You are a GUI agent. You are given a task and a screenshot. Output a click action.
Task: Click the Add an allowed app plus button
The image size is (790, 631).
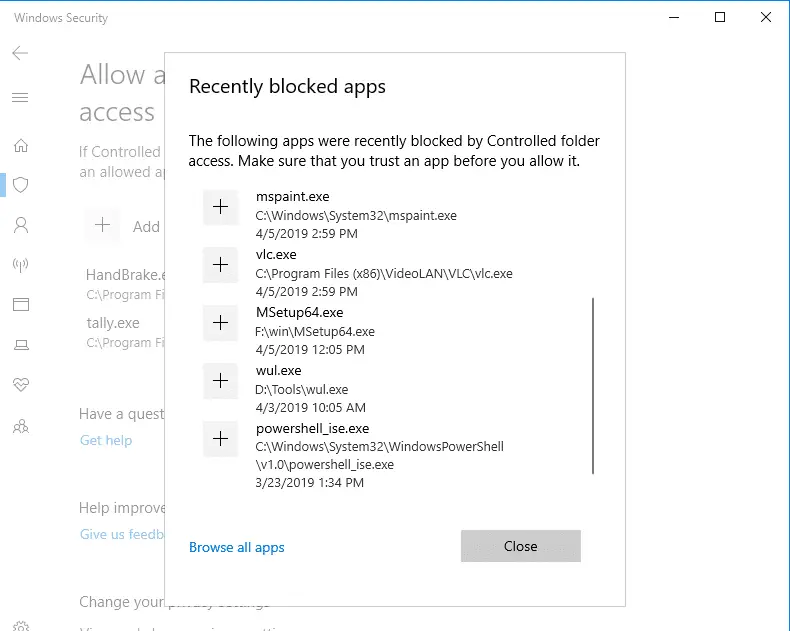102,225
